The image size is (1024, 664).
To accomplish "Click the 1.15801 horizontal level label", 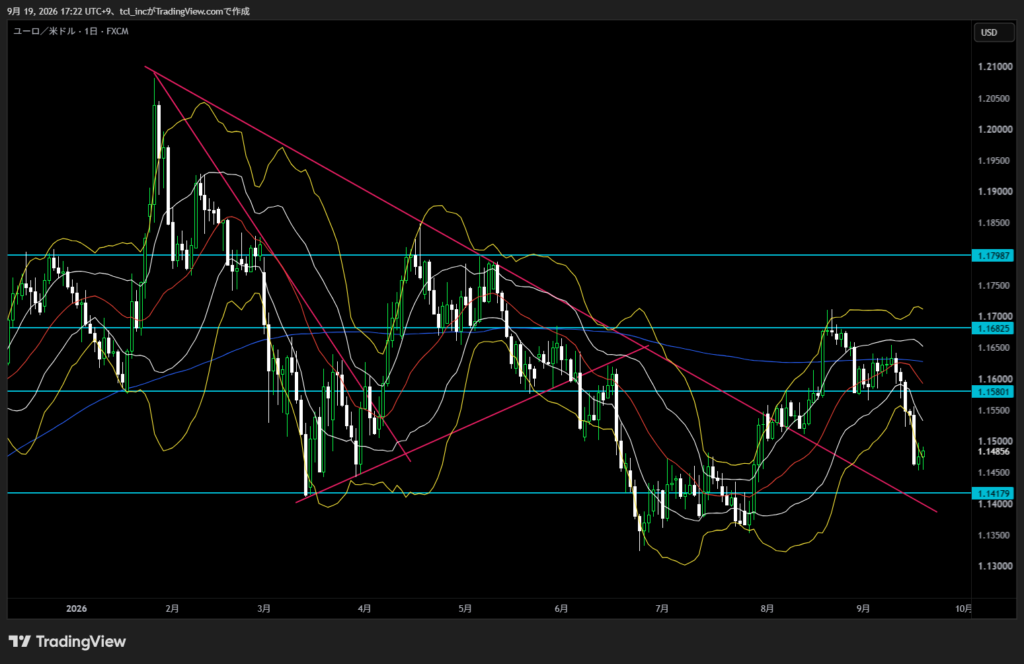I will (993, 392).
